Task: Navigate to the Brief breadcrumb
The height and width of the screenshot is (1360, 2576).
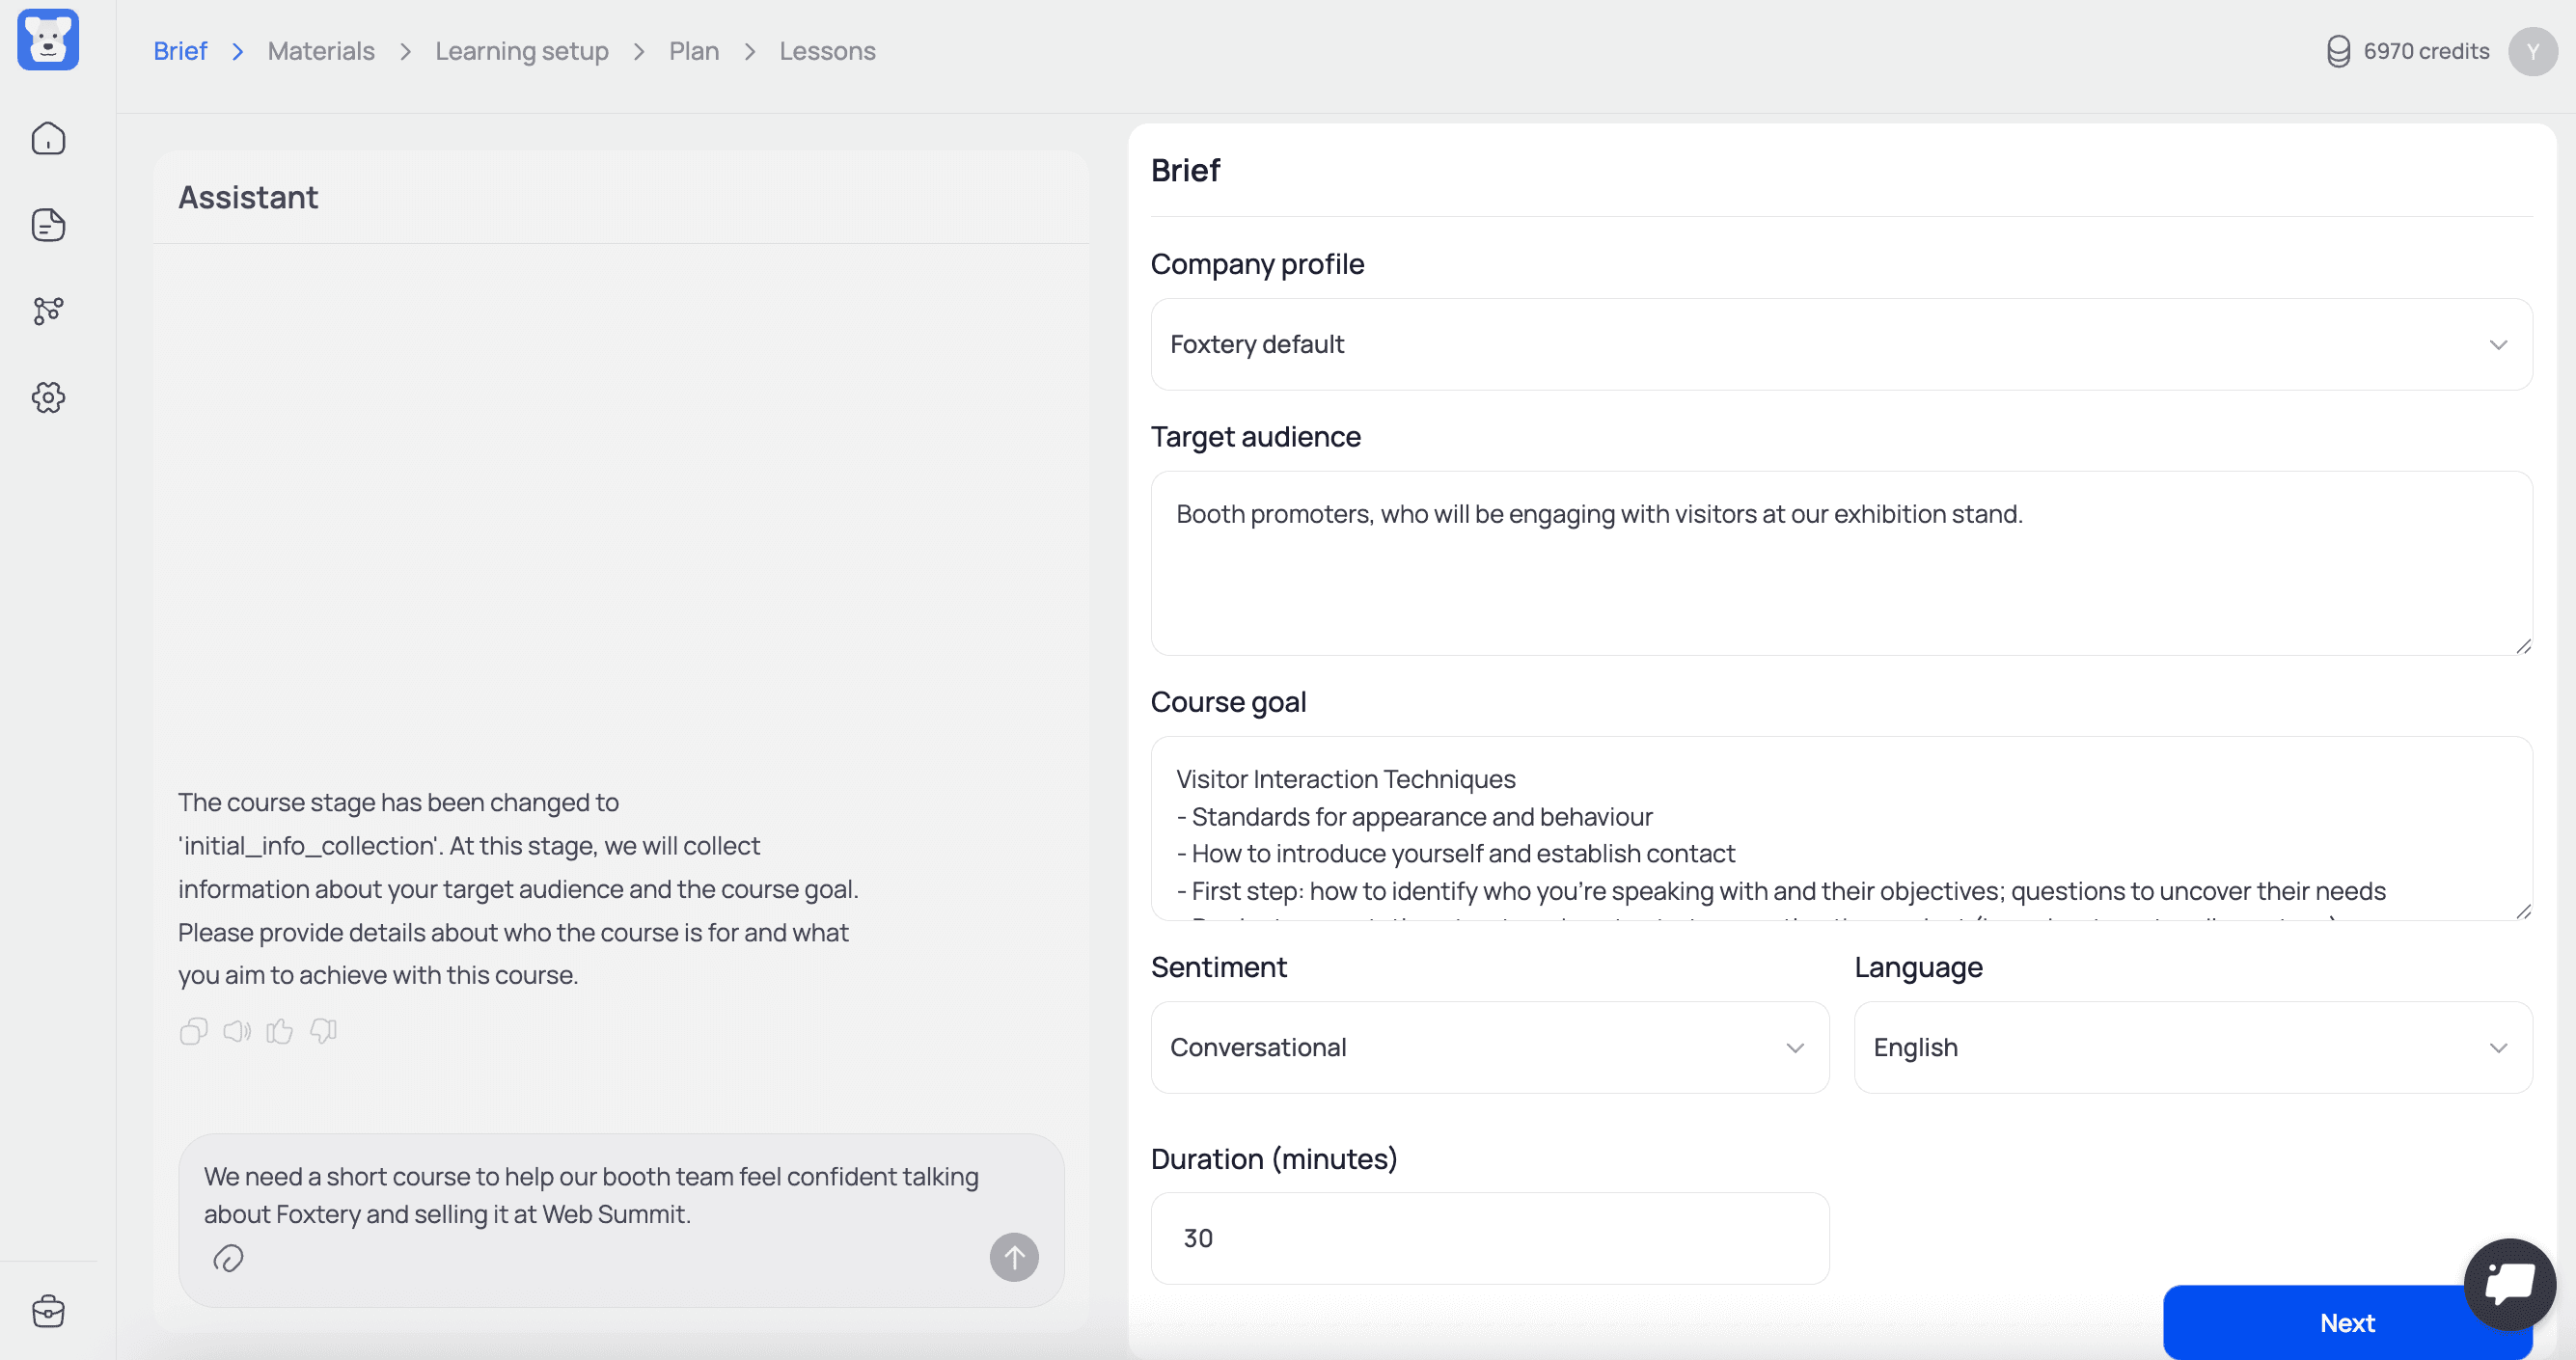Action: pyautogui.click(x=180, y=50)
